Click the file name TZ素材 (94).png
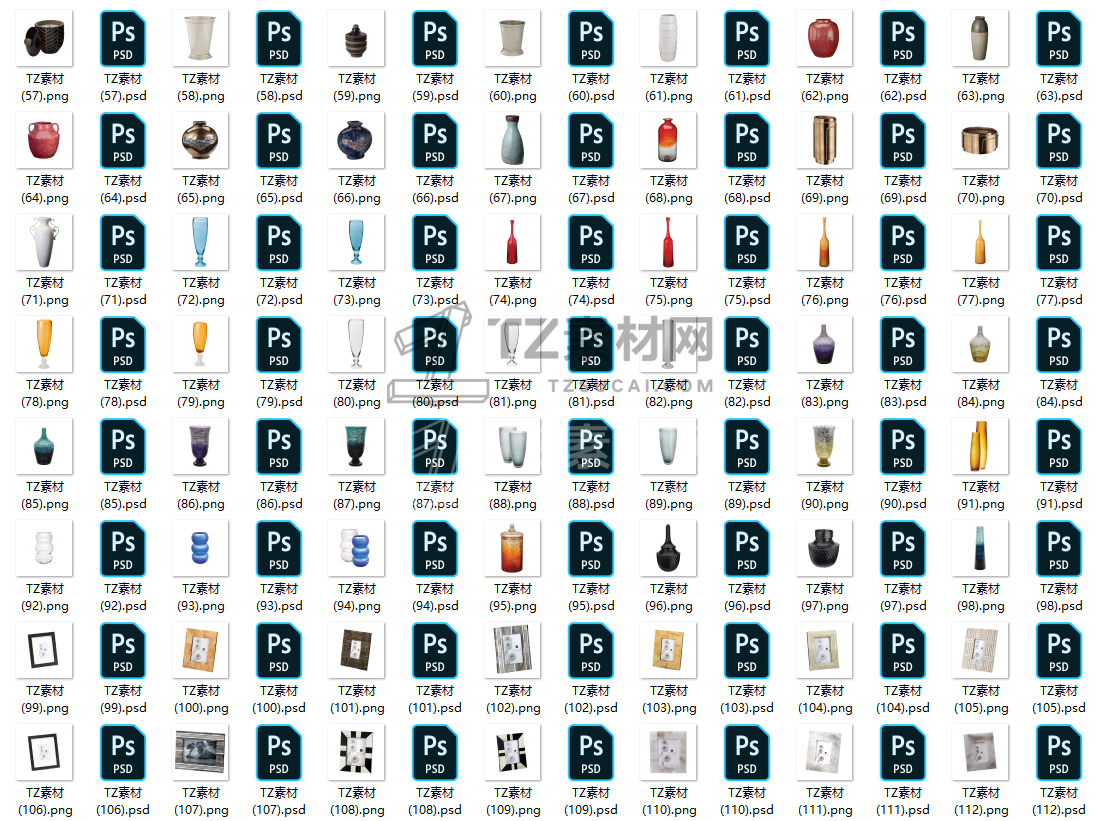 [x=356, y=597]
